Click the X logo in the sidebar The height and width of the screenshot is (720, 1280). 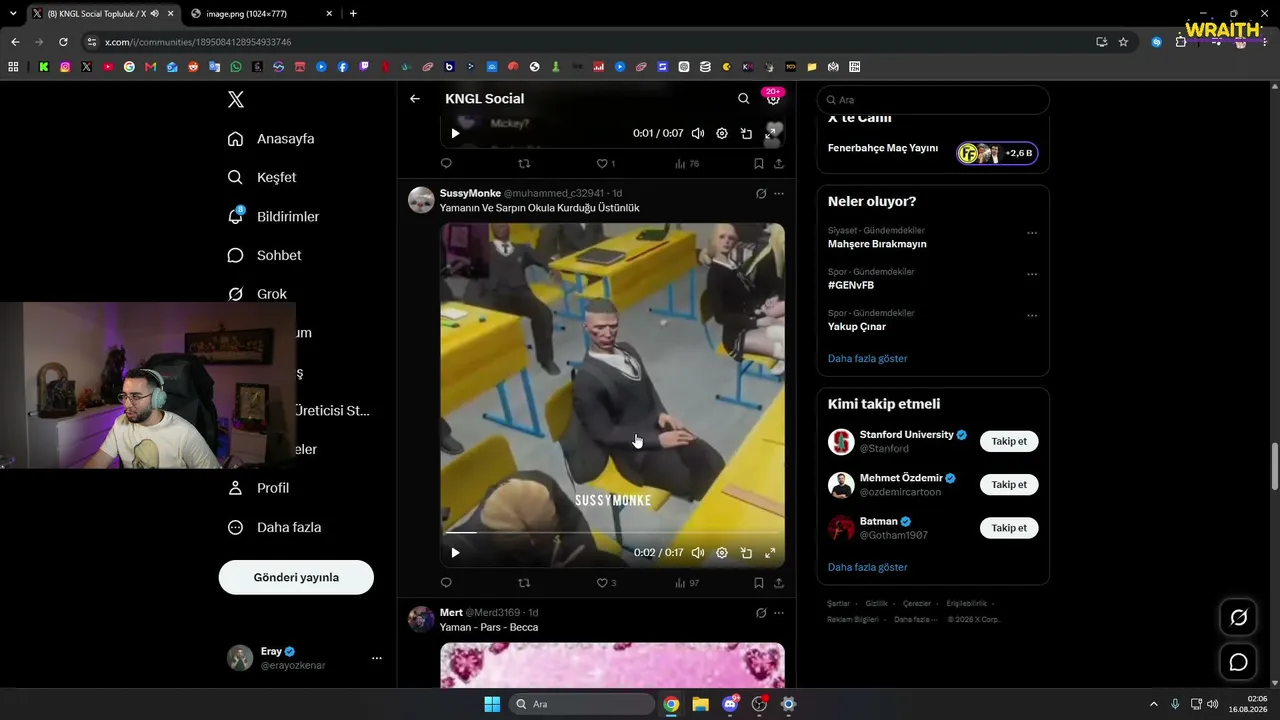(236, 99)
